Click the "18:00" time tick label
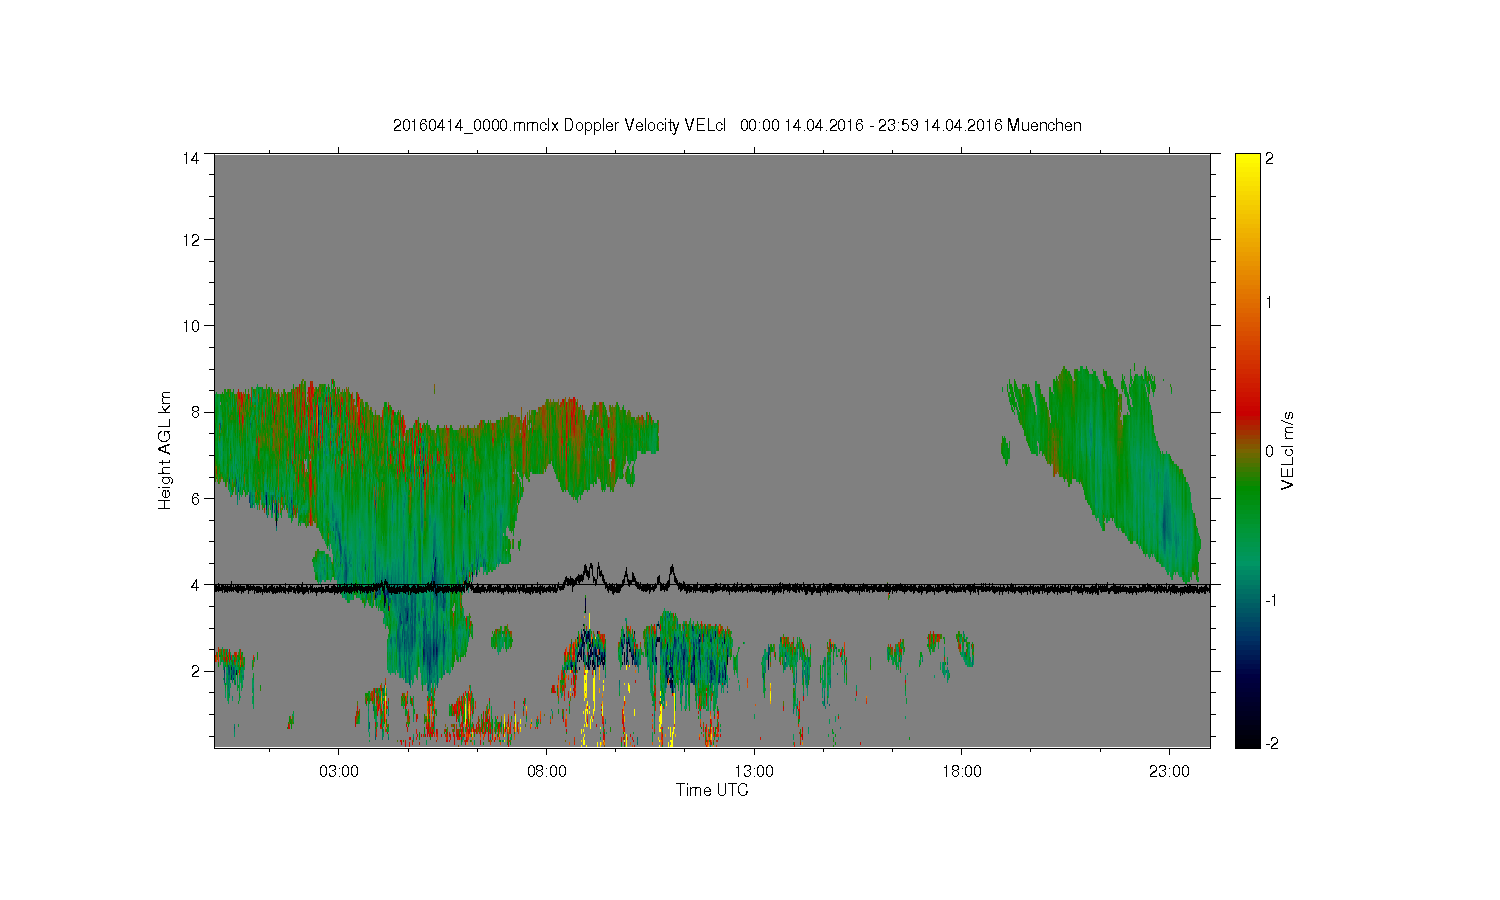Viewport: 1500px width, 900px height. tap(962, 772)
